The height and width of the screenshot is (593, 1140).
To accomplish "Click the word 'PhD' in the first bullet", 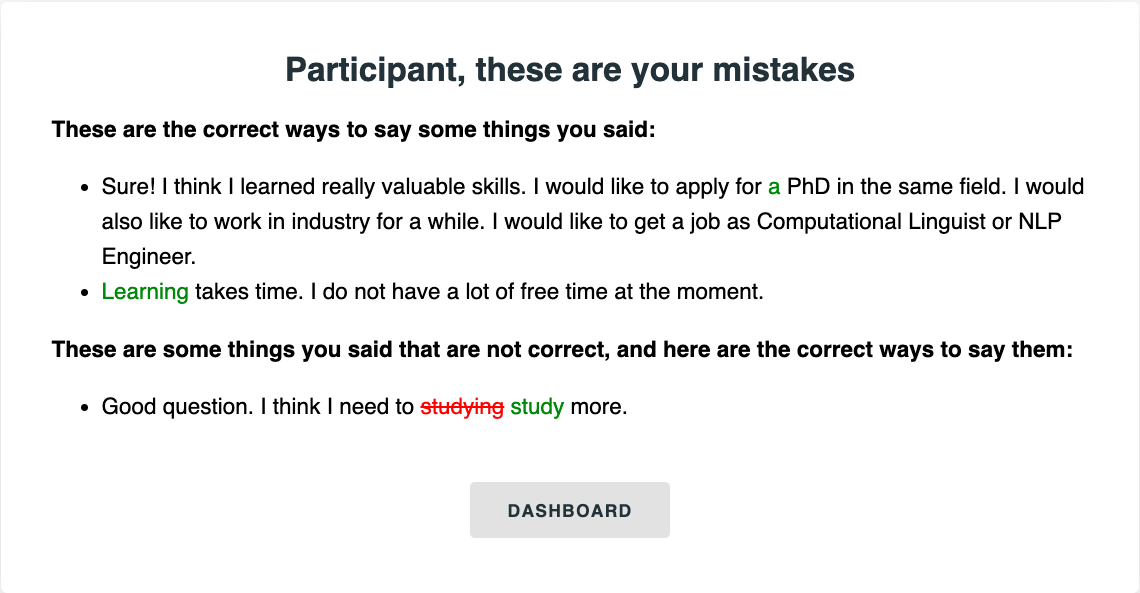I will [x=808, y=187].
